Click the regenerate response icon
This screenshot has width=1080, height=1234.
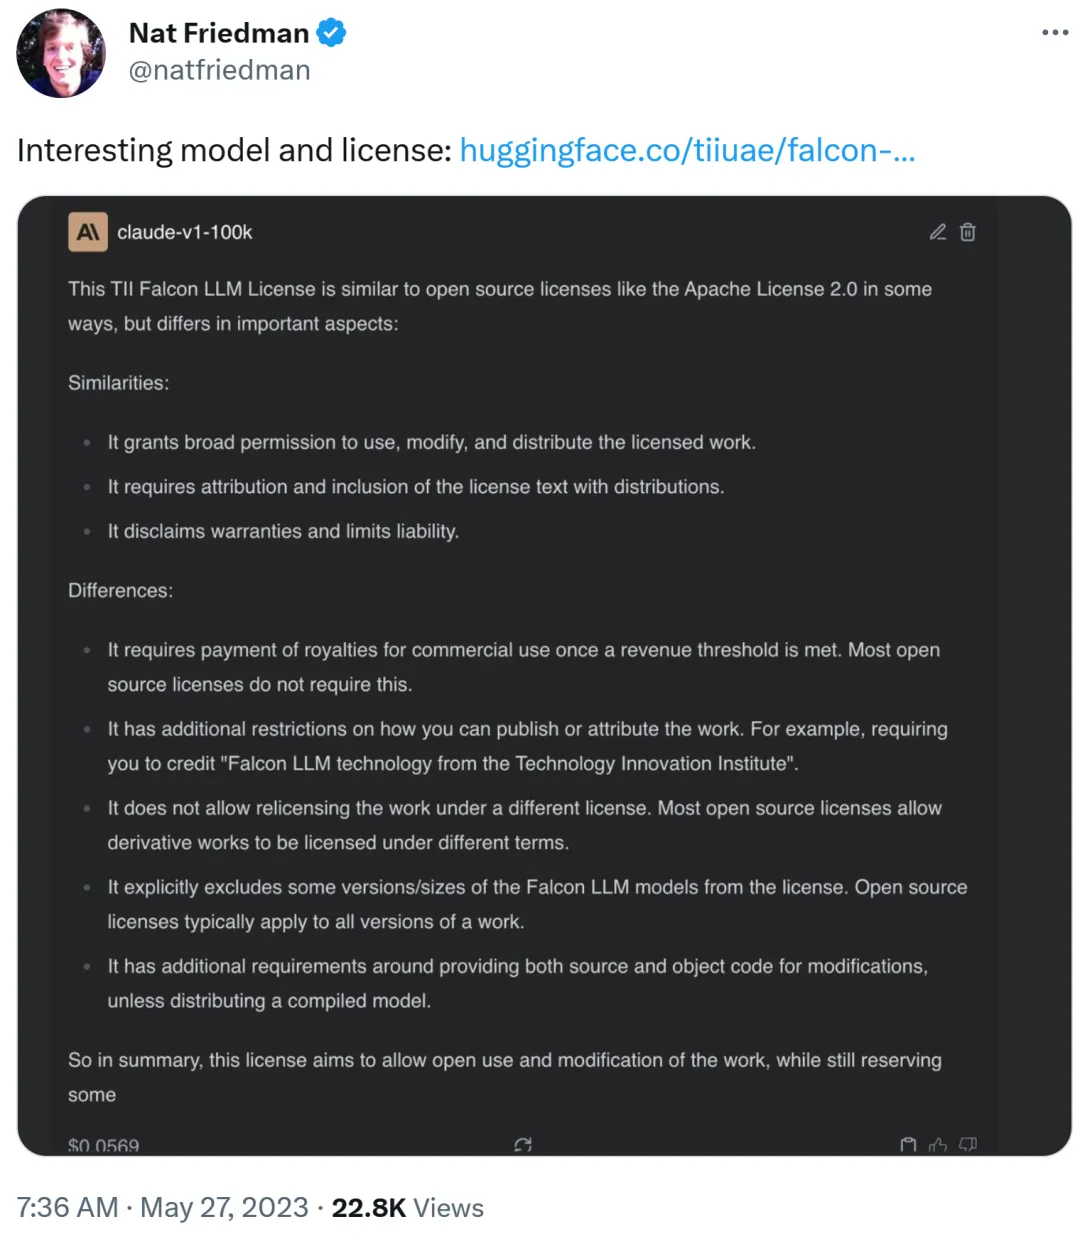[522, 1144]
